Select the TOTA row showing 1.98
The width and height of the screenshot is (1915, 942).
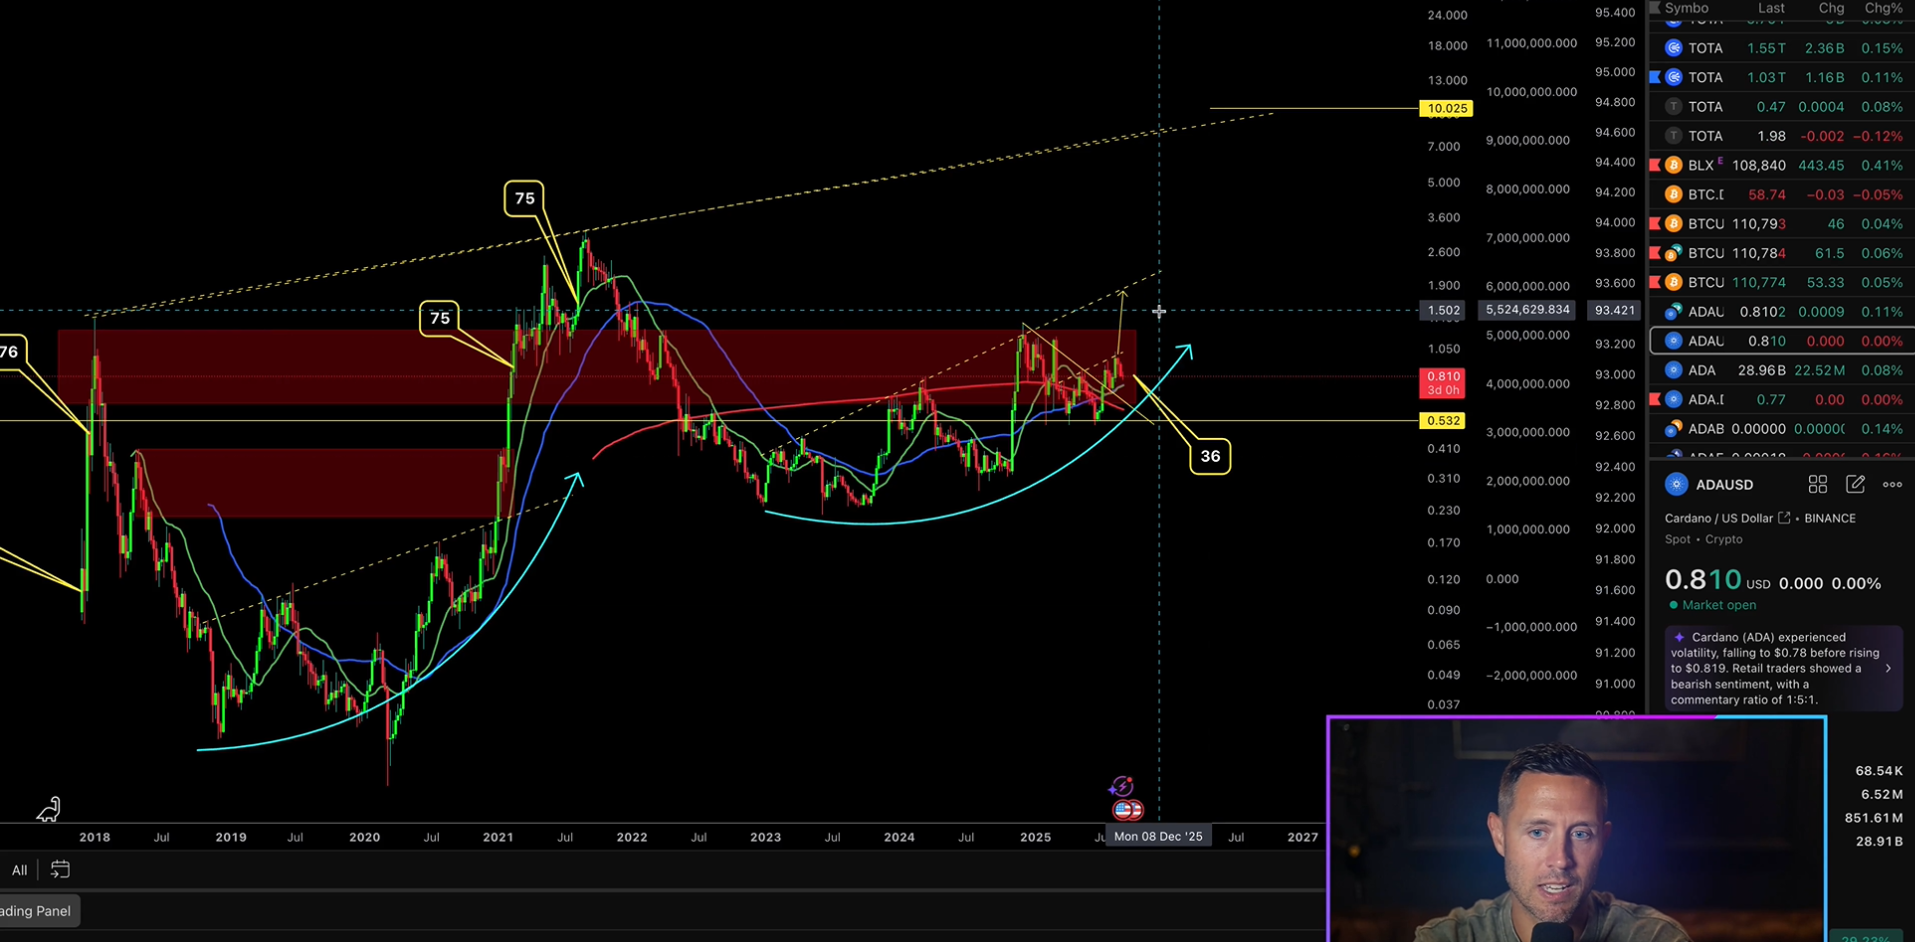[x=1781, y=136]
